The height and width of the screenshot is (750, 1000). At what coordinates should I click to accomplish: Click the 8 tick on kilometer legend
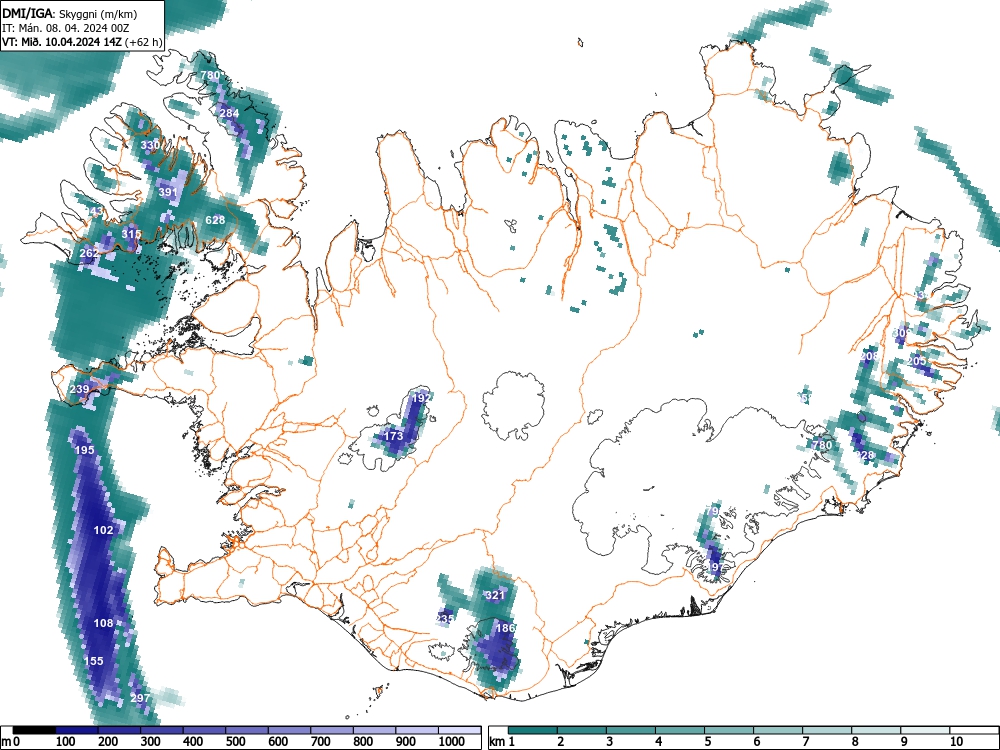[x=855, y=742]
